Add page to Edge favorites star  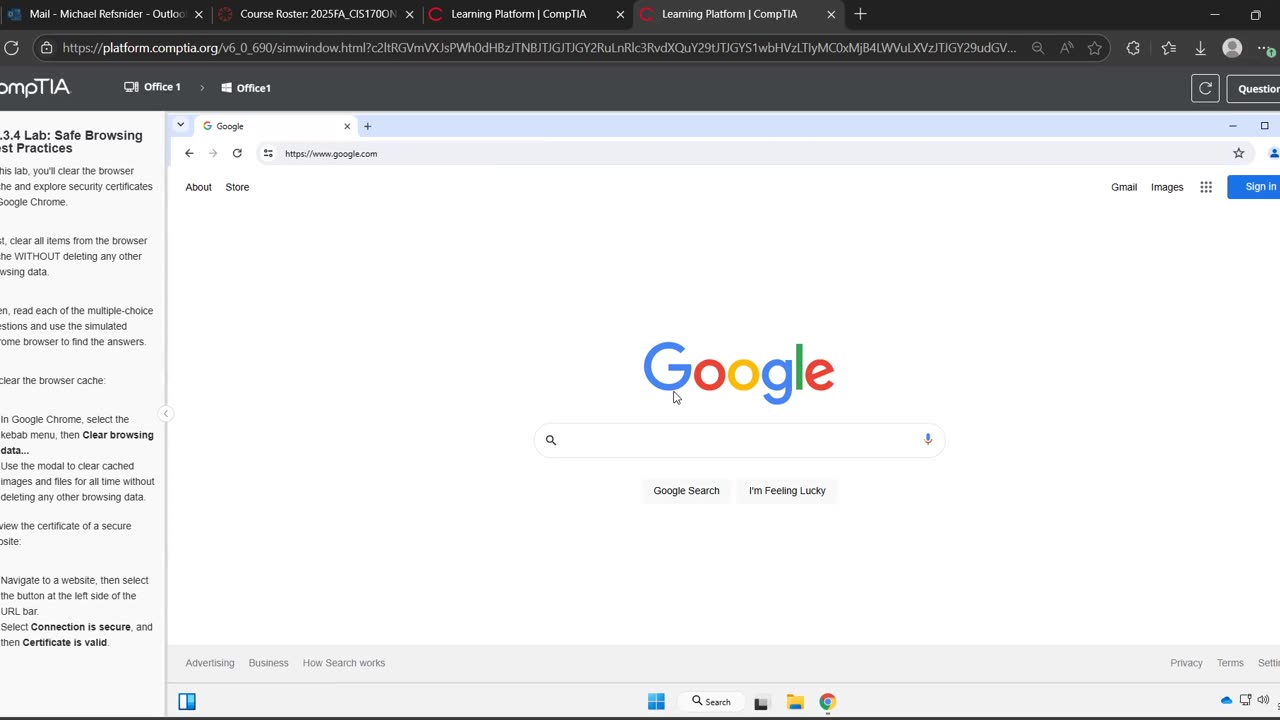pyautogui.click(x=1095, y=47)
